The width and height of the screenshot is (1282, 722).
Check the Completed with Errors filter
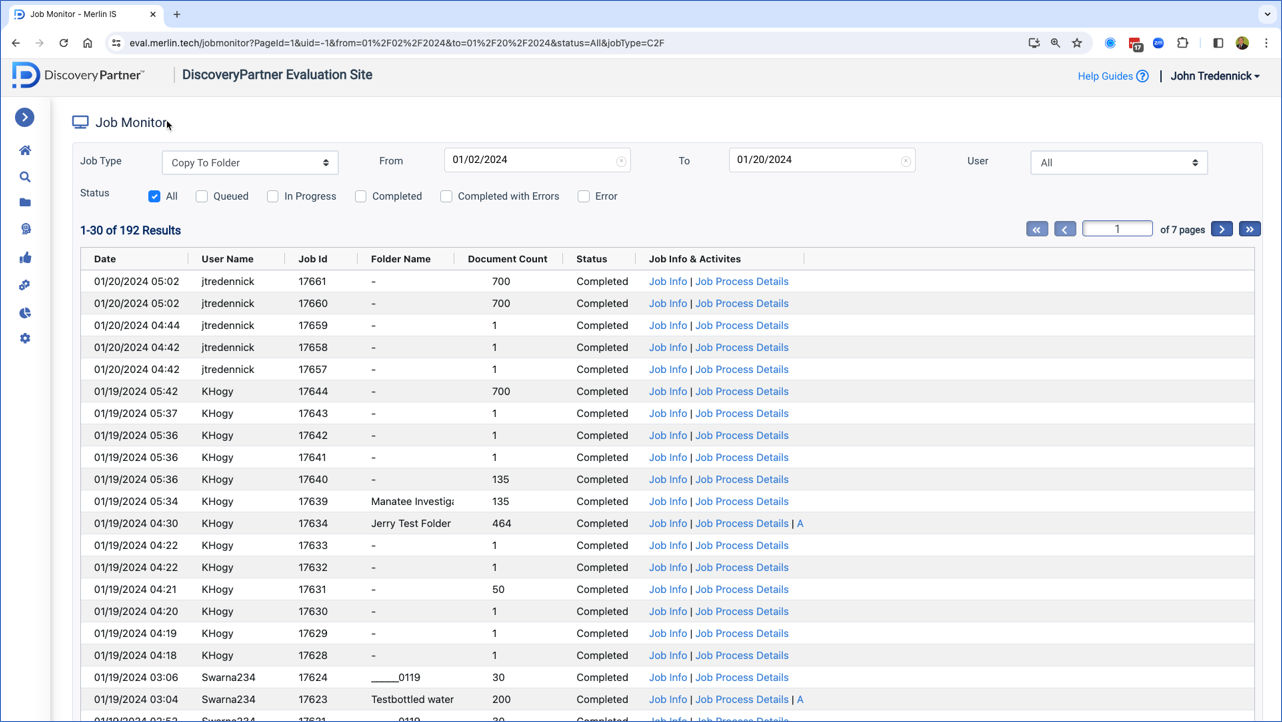tap(446, 197)
